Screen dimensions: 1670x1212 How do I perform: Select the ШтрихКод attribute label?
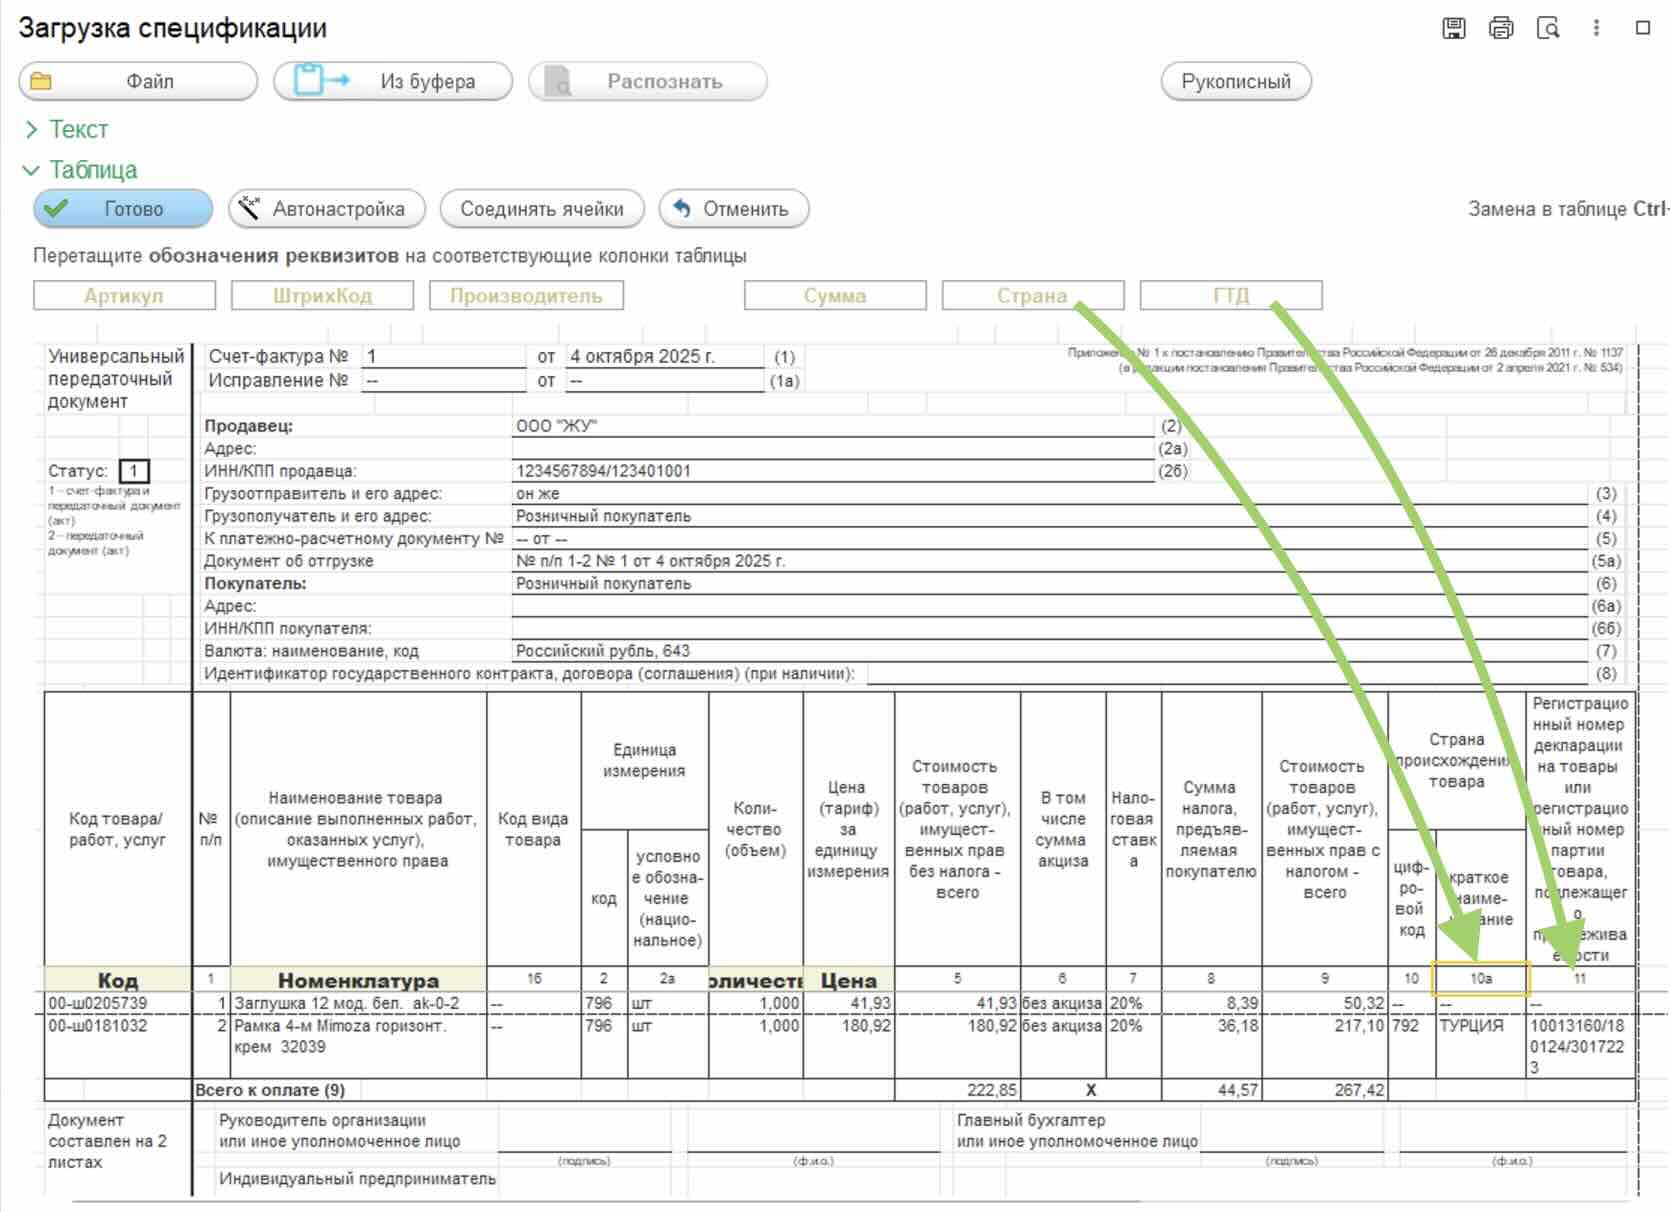(x=322, y=296)
